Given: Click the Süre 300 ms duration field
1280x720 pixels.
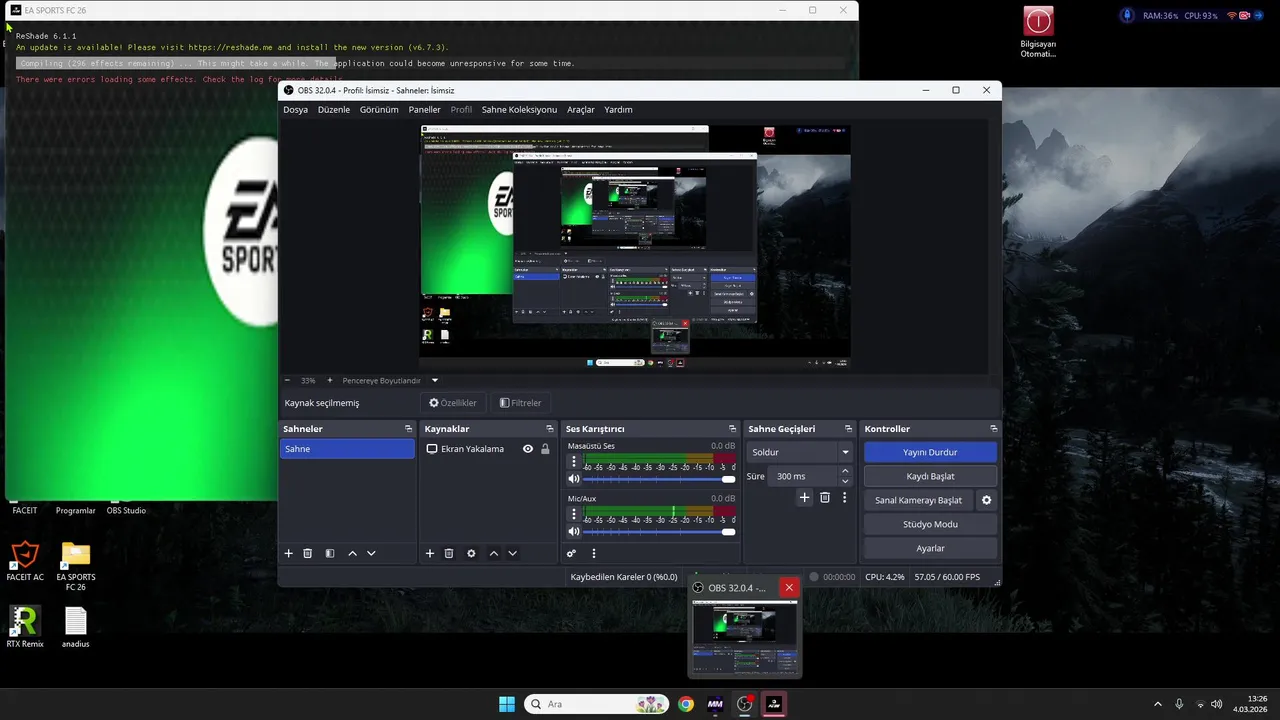Looking at the screenshot, I should (803, 476).
